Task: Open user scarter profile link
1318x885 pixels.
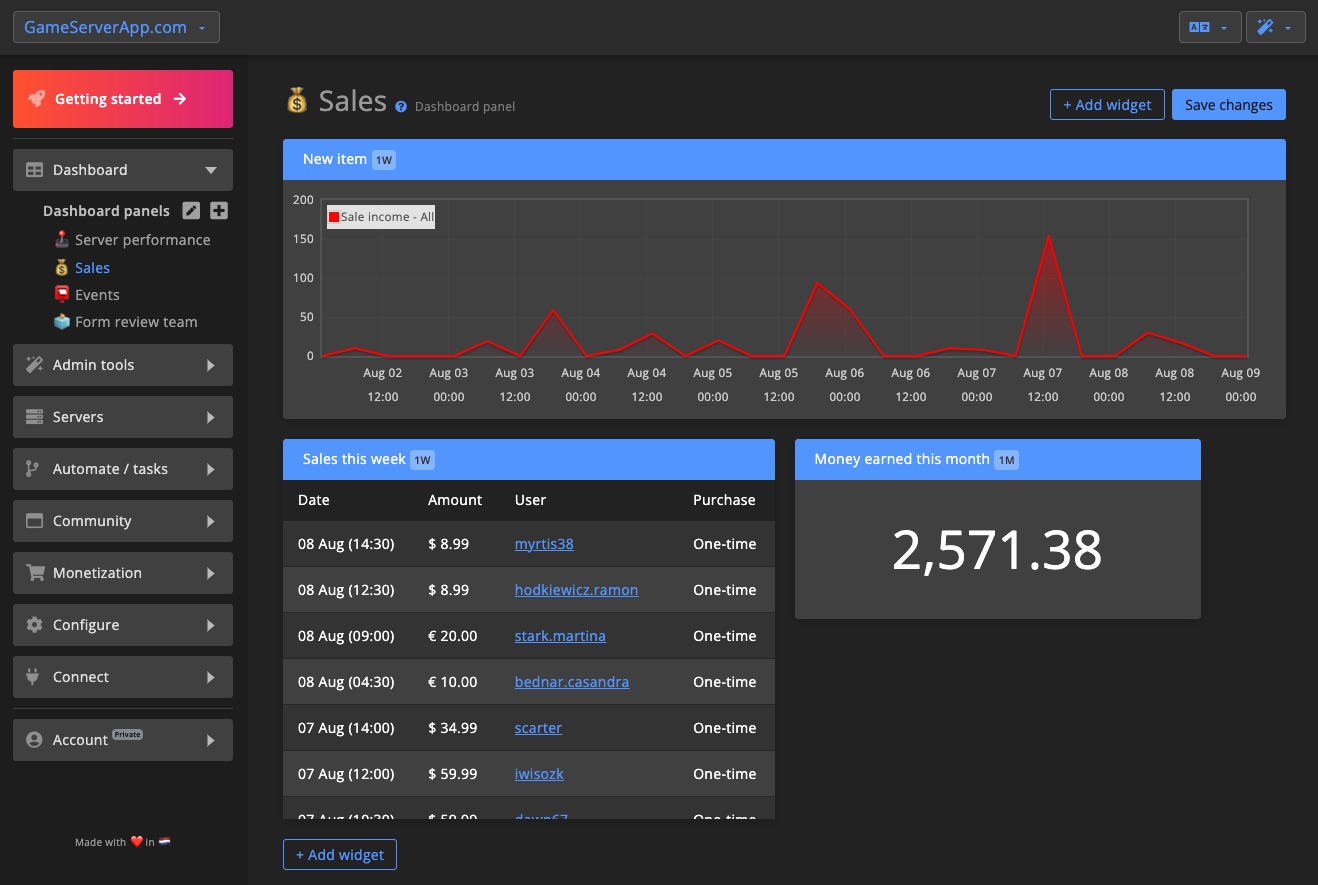Action: pos(538,728)
